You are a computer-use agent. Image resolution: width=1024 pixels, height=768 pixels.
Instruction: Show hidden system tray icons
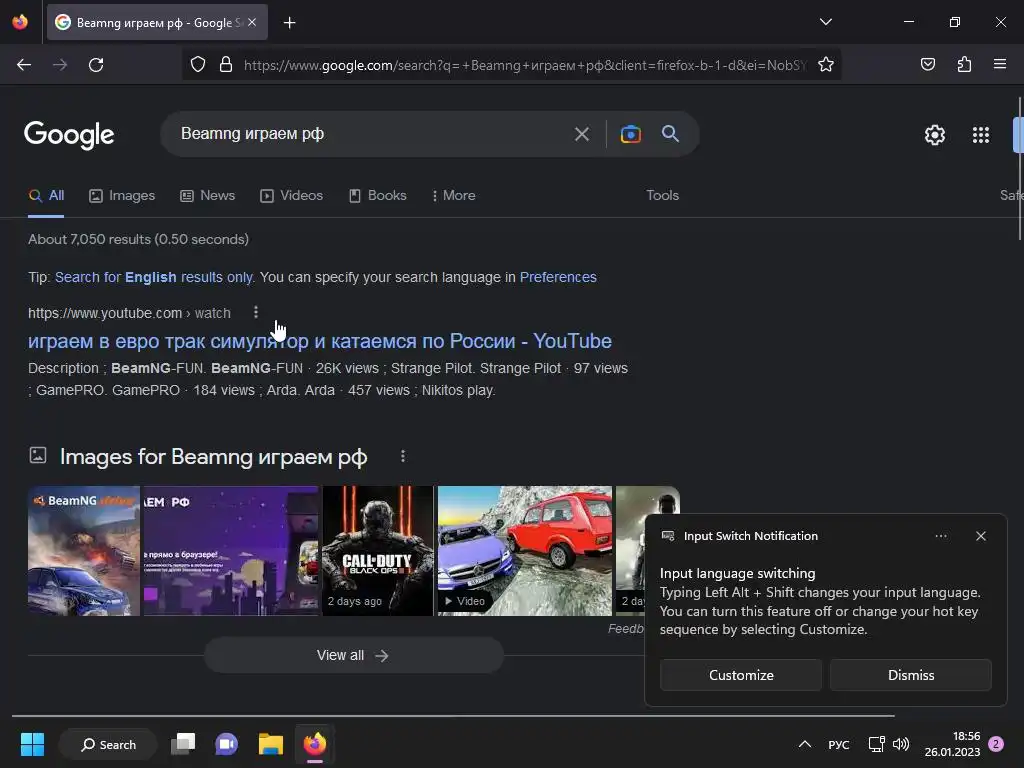(805, 744)
